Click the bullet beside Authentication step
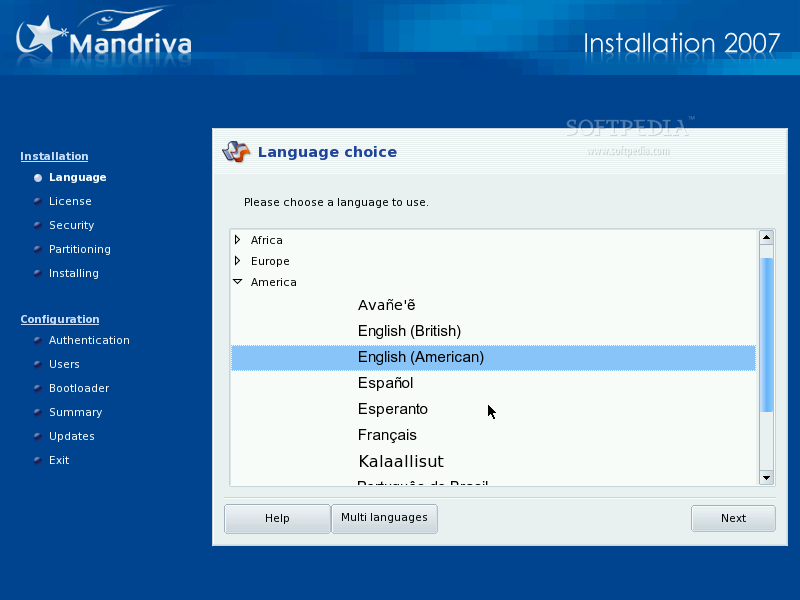Viewport: 800px width, 600px height. [x=38, y=340]
